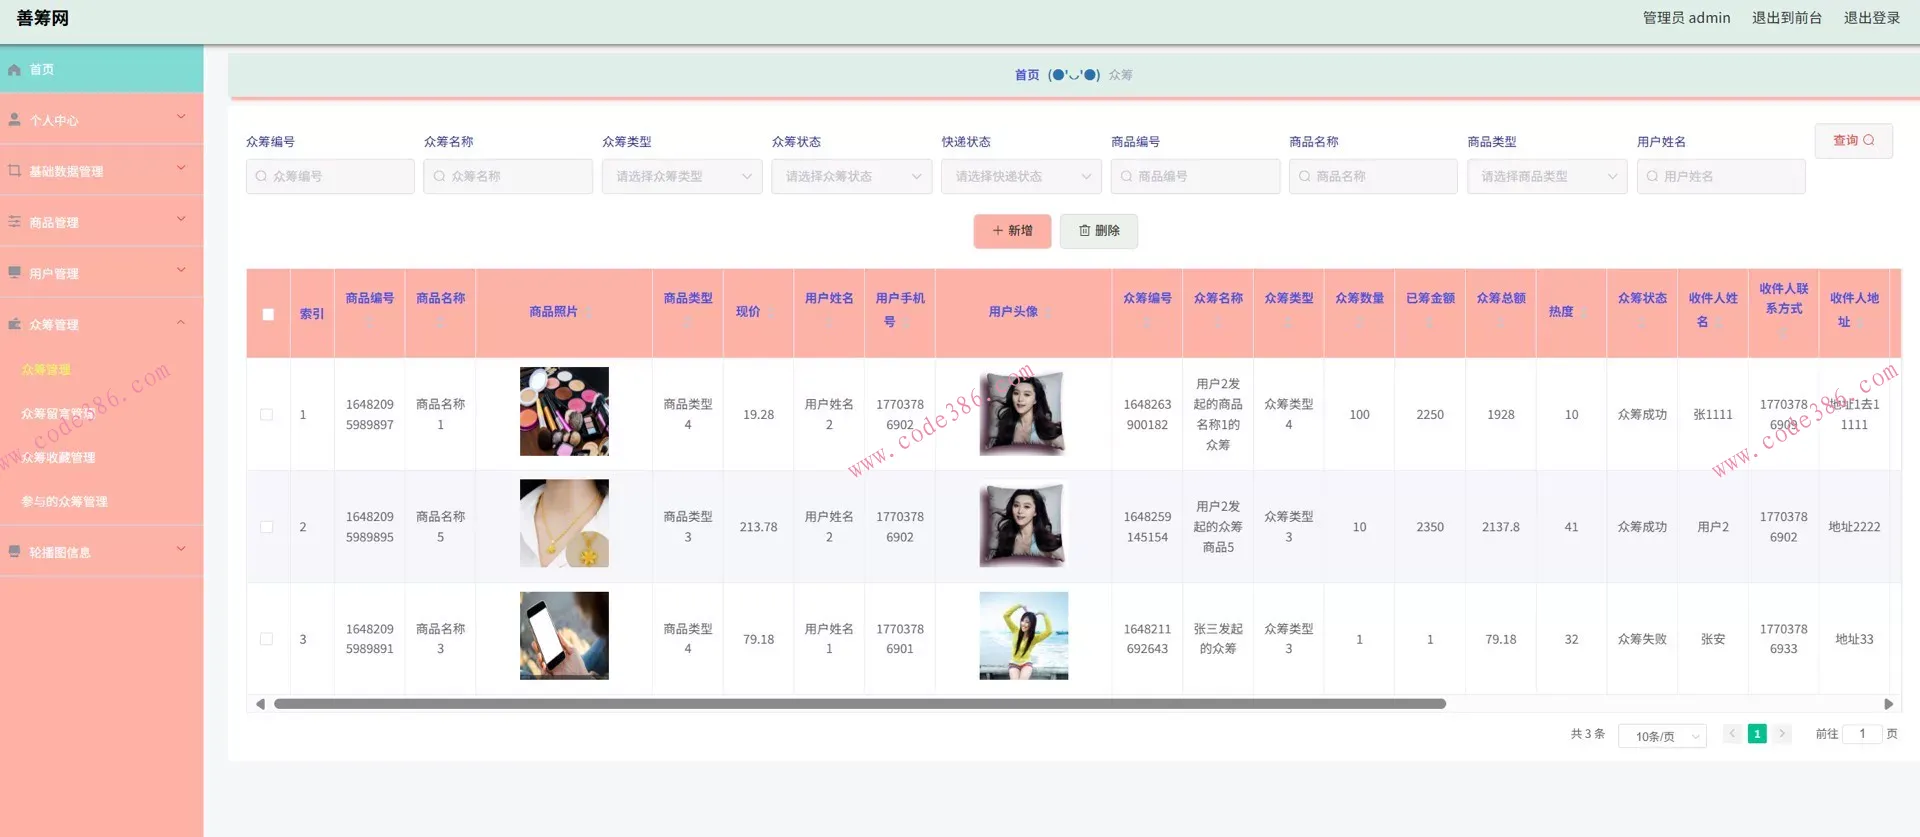Click right arrow of horizontal scrollbar
Image resolution: width=1920 pixels, height=837 pixels.
tap(1888, 704)
